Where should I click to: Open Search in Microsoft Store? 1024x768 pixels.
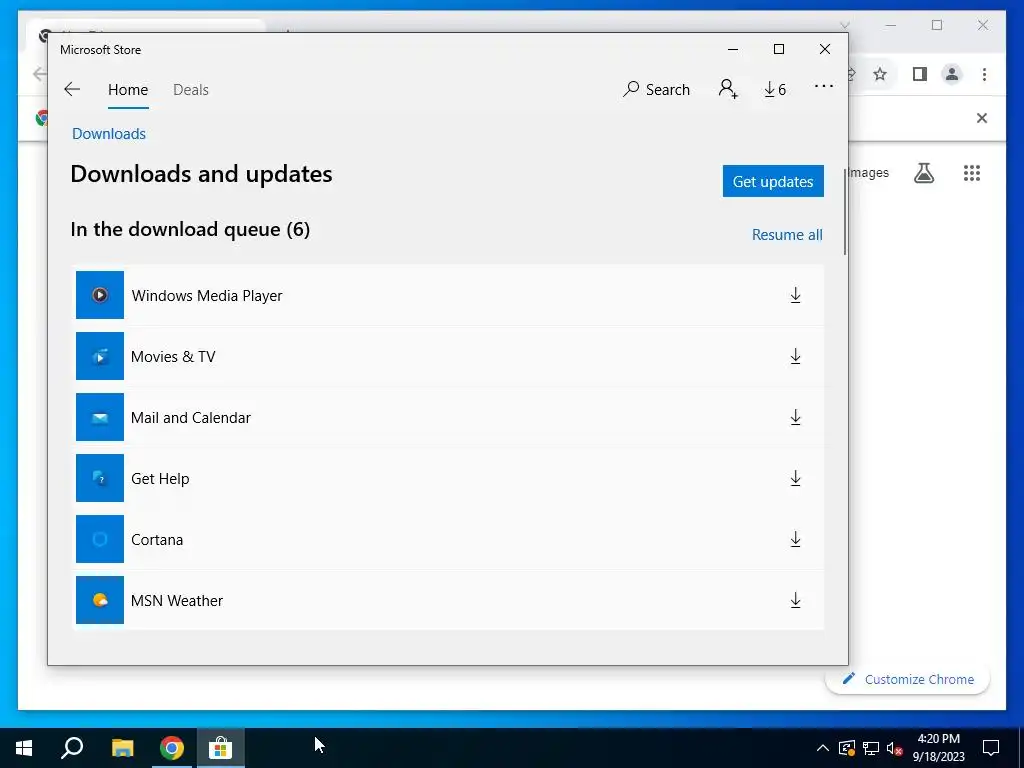point(656,89)
